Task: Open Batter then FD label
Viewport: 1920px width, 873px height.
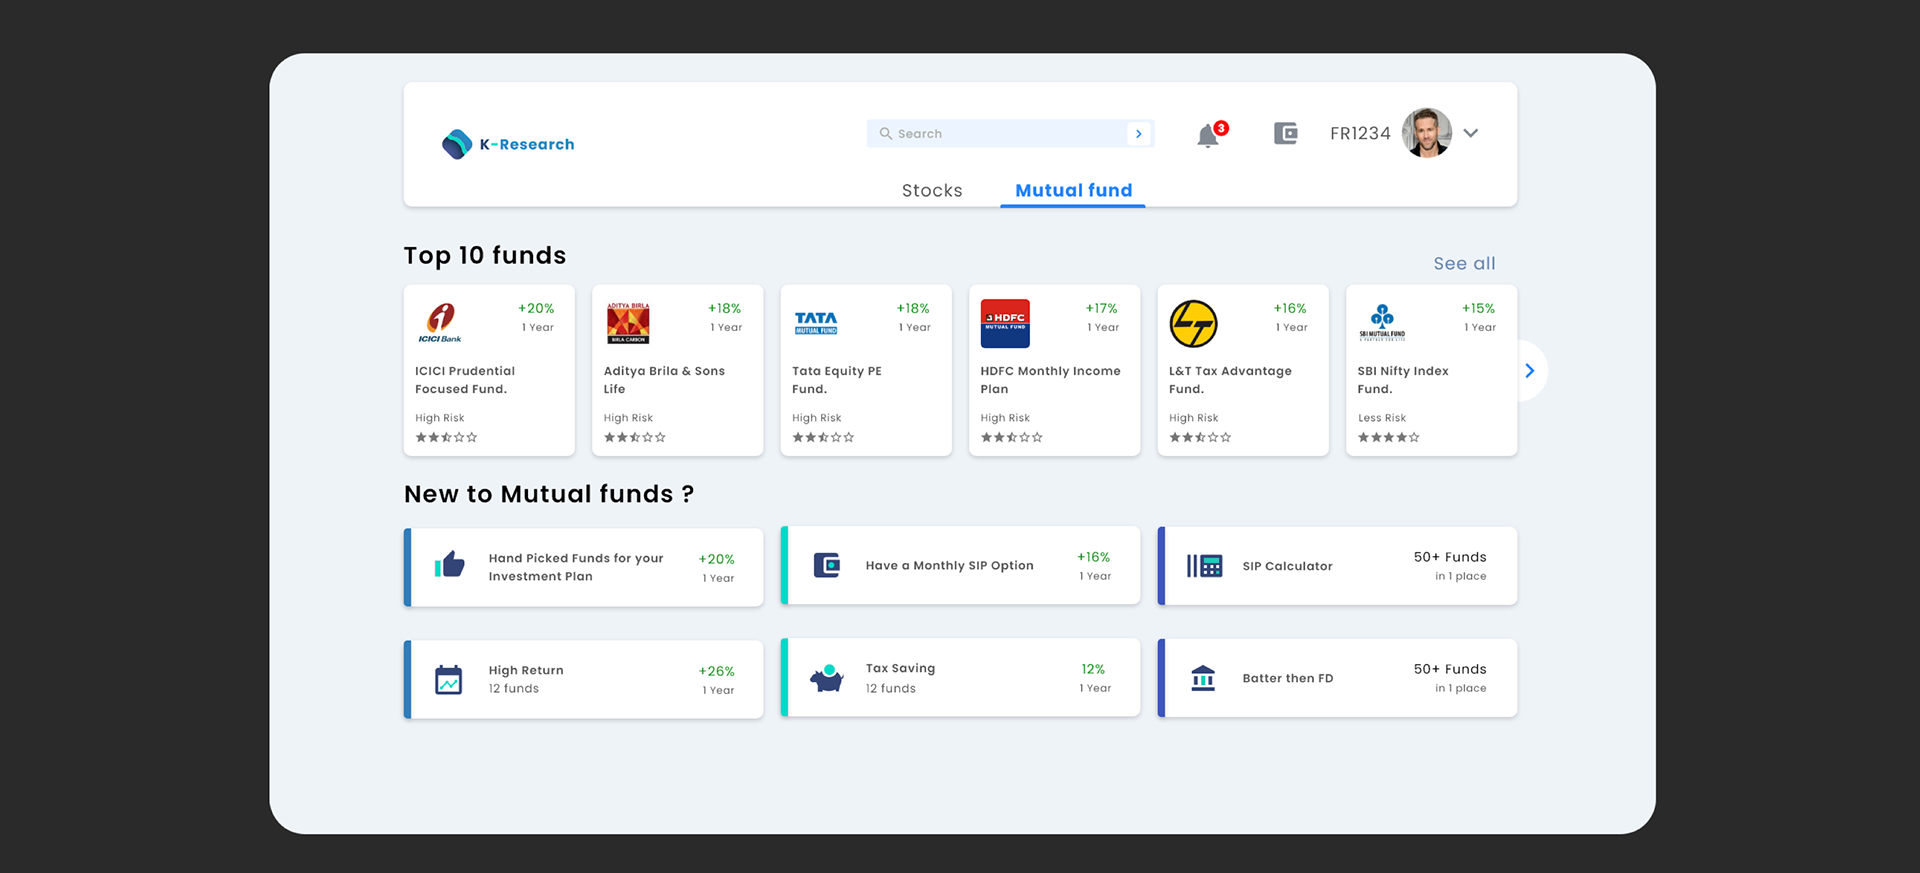Action: [1288, 678]
